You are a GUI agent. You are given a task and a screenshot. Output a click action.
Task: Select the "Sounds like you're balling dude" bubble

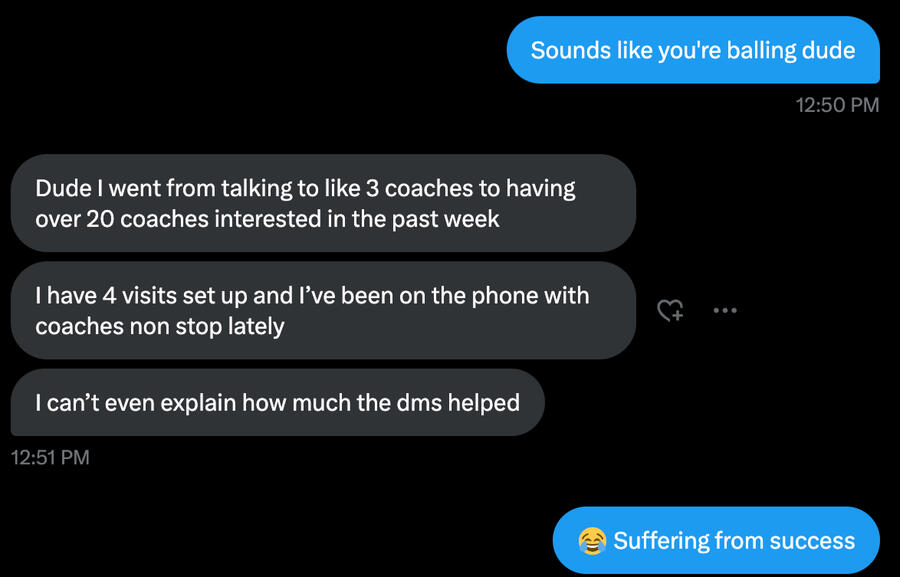coord(693,50)
